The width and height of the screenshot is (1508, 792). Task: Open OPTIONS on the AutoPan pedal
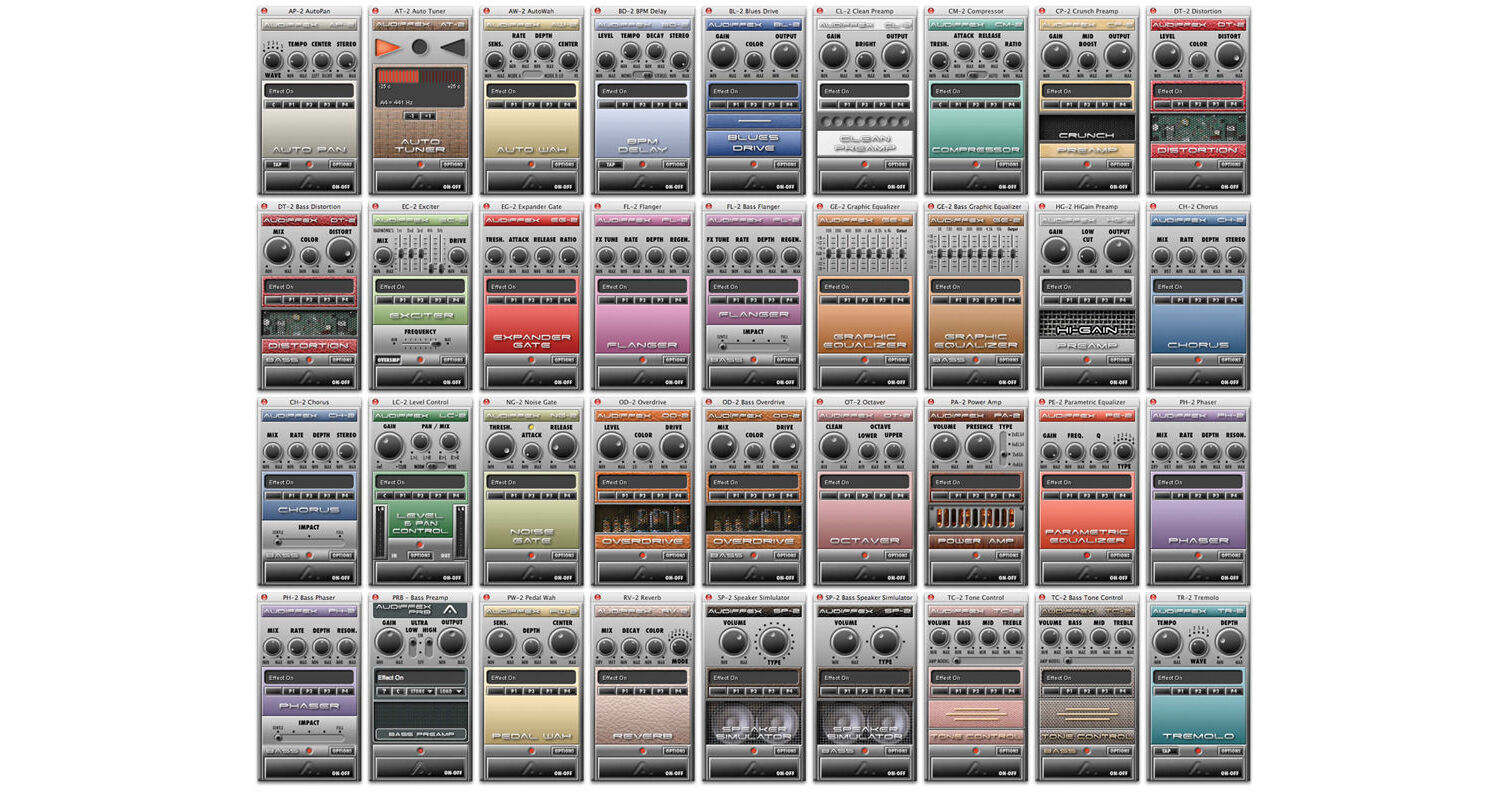(341, 164)
